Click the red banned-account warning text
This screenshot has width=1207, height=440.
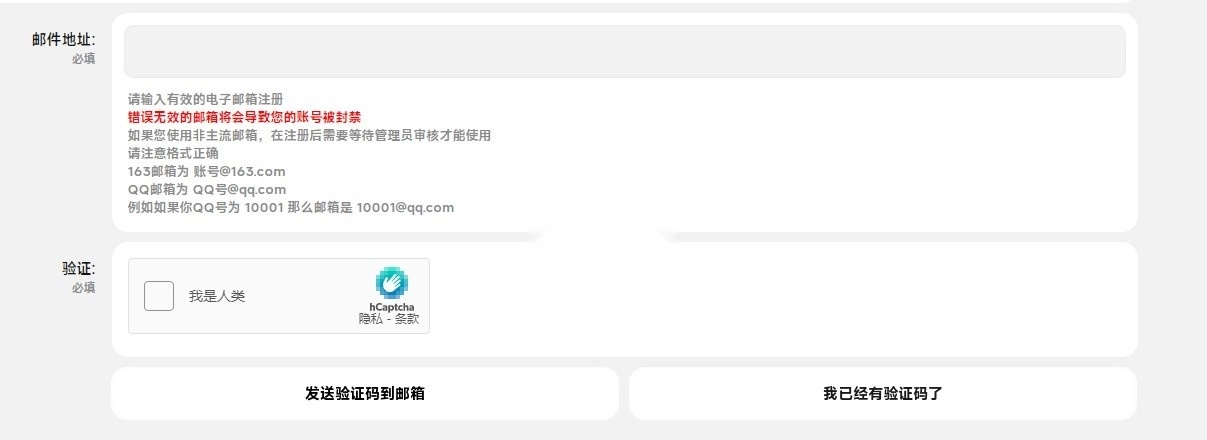click(245, 117)
